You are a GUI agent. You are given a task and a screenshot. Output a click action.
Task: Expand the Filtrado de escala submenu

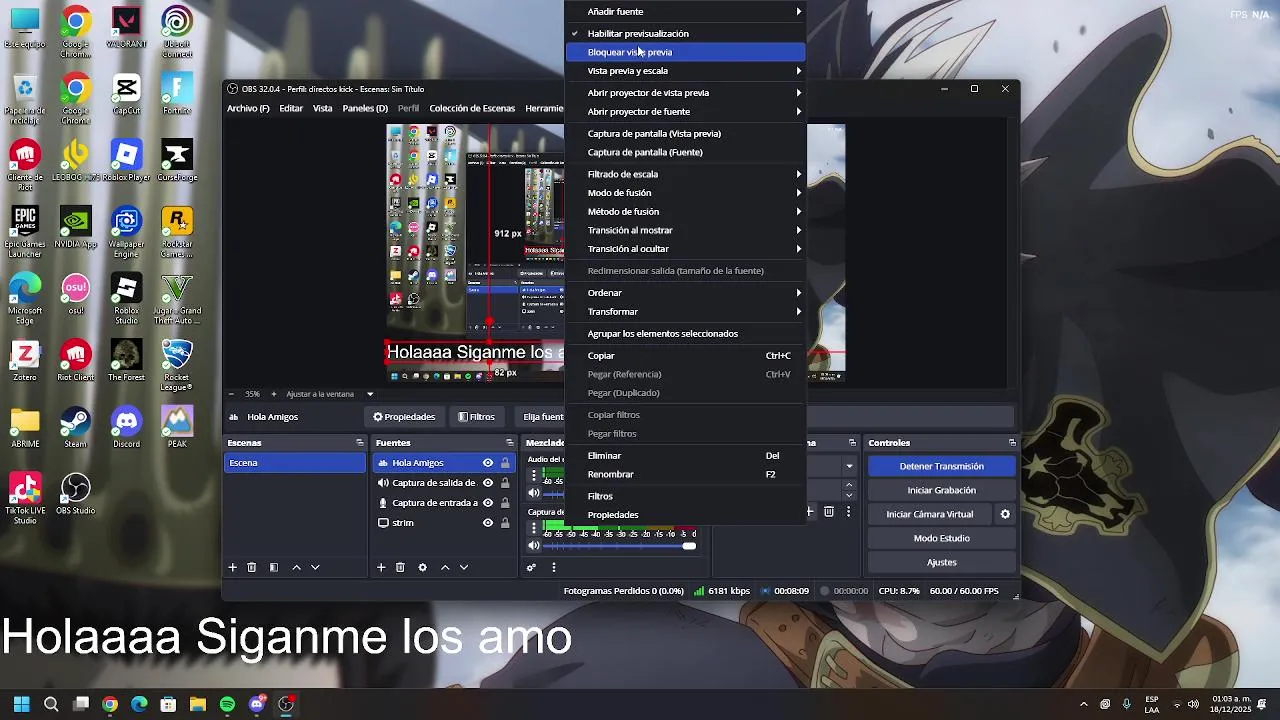pos(686,174)
